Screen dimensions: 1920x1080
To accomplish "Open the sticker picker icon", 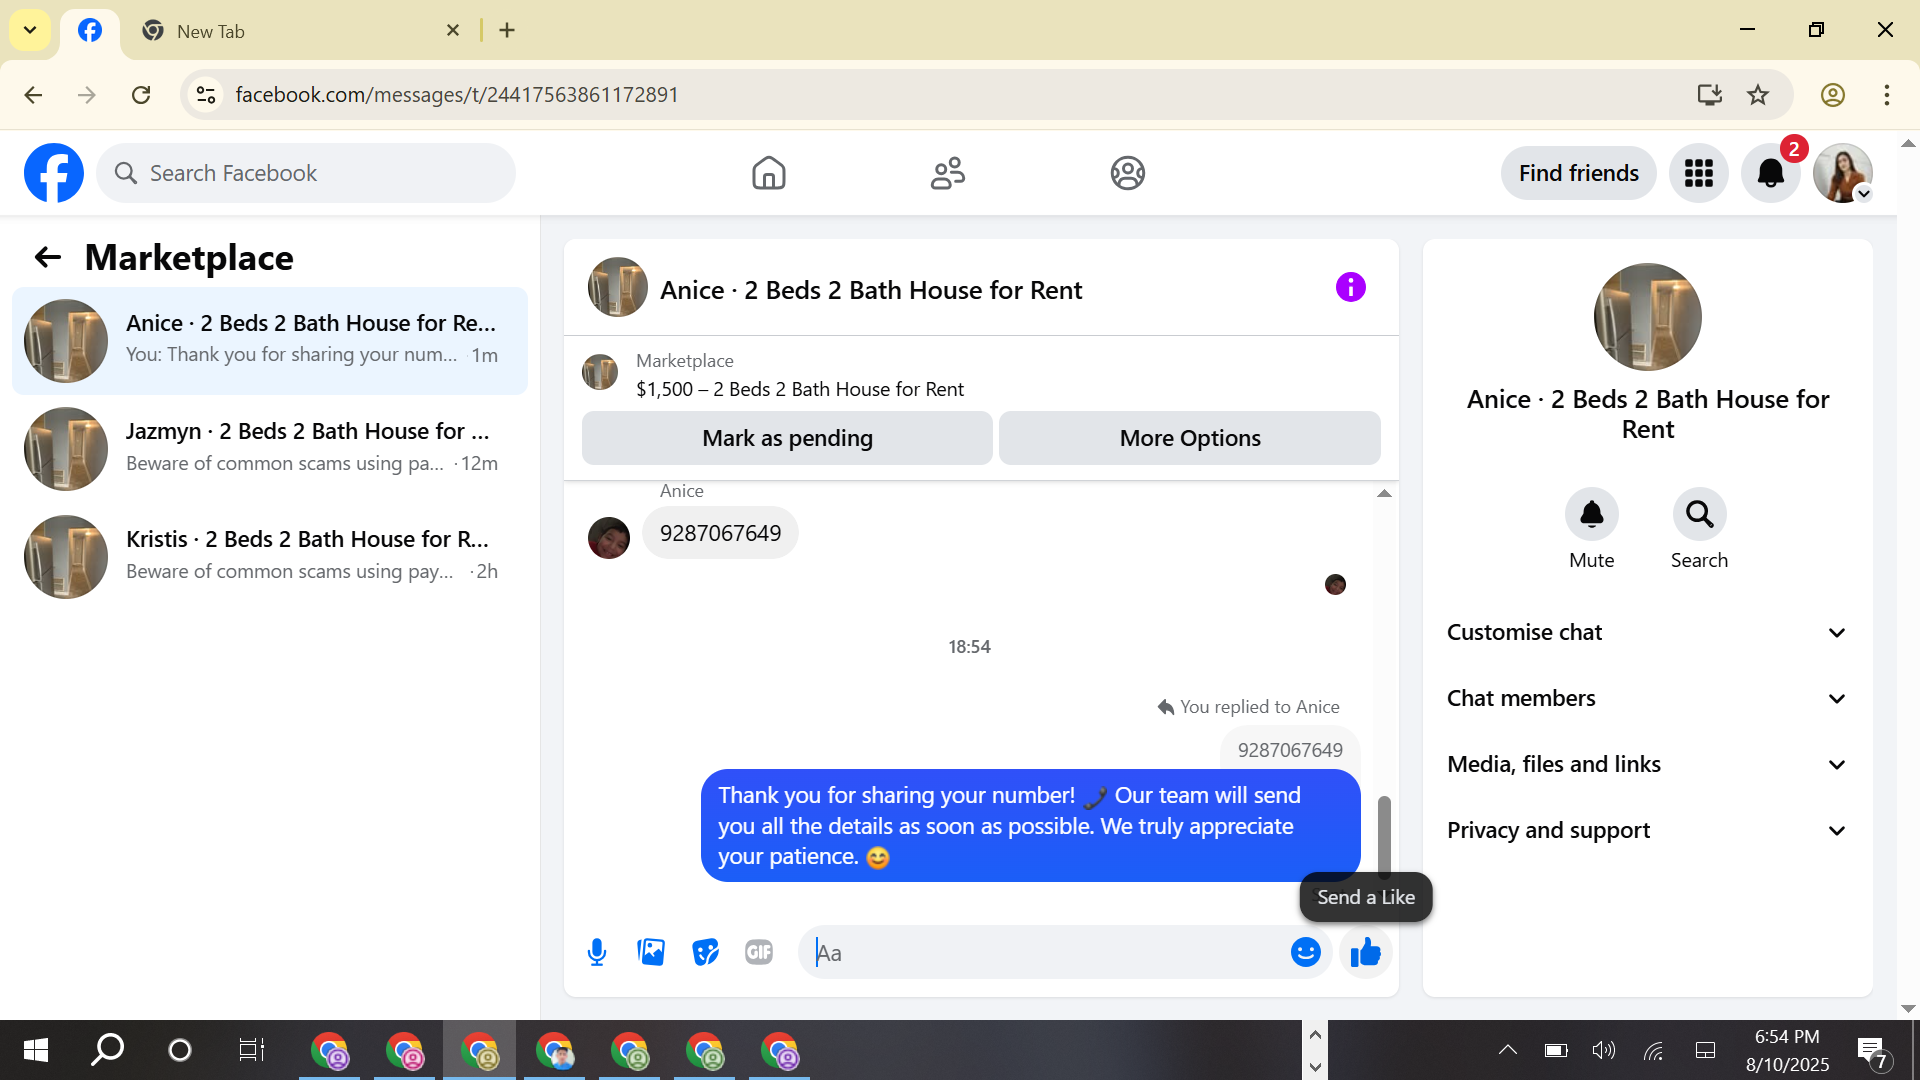I will 705,952.
